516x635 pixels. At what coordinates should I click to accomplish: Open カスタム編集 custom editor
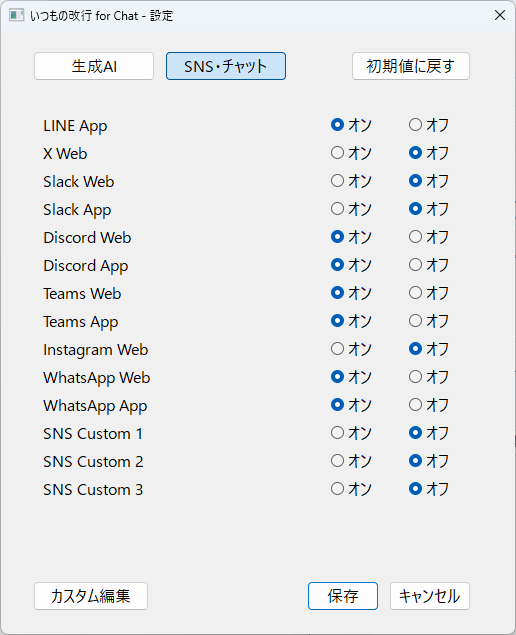[91, 596]
